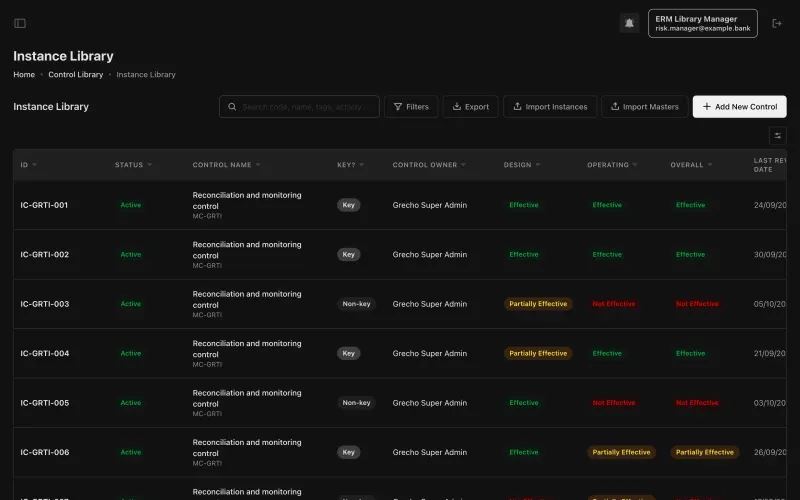Click Partially Effective overall badge for IC-GRTI-006
The image size is (800, 500).
pos(705,453)
